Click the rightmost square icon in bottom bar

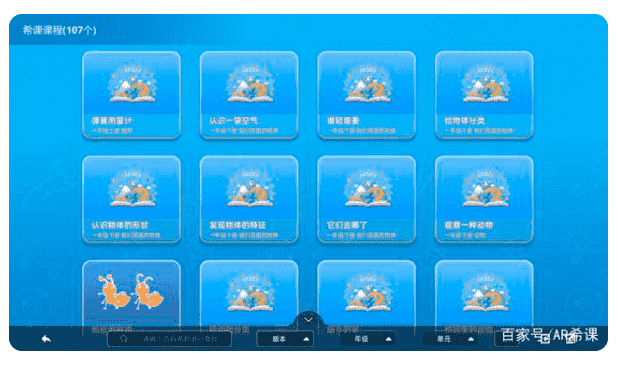[570, 339]
